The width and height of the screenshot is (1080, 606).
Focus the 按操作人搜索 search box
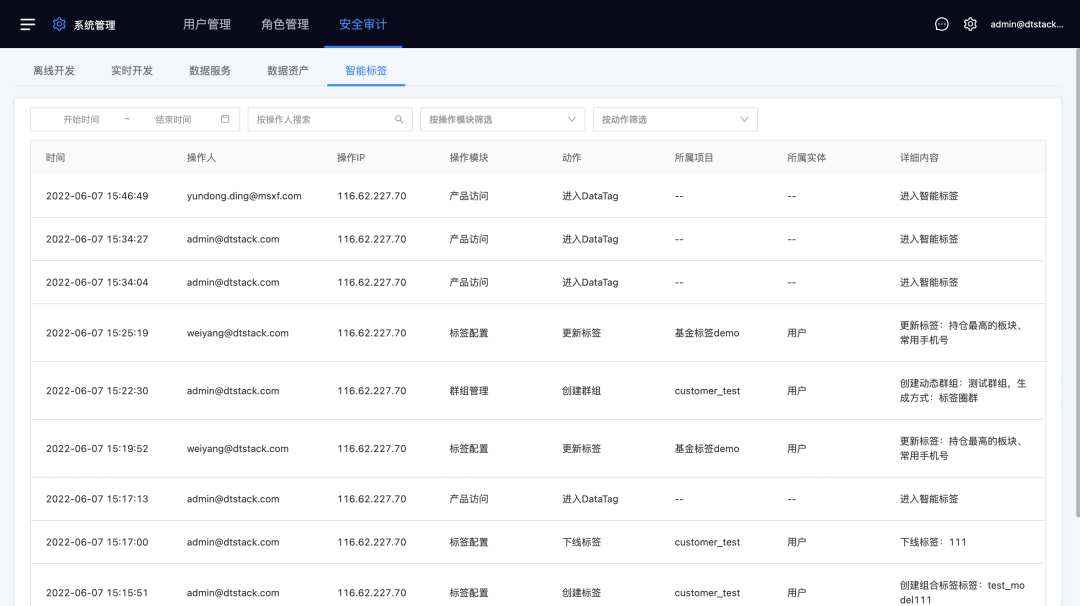click(320, 119)
